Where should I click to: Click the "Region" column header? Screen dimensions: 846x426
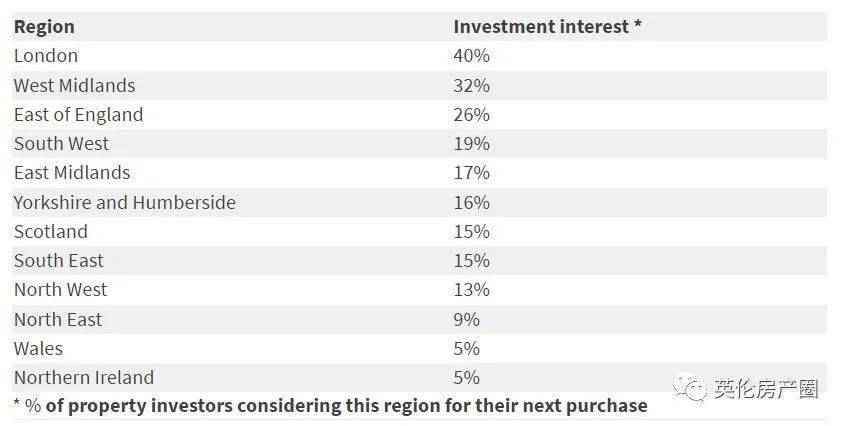tap(44, 27)
